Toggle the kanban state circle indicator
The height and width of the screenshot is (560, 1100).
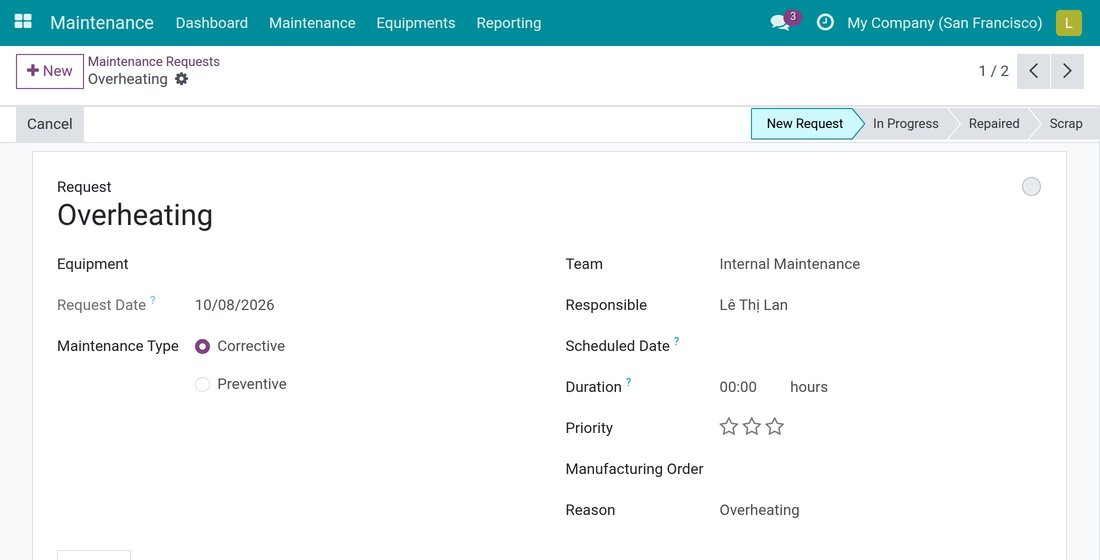tap(1031, 187)
